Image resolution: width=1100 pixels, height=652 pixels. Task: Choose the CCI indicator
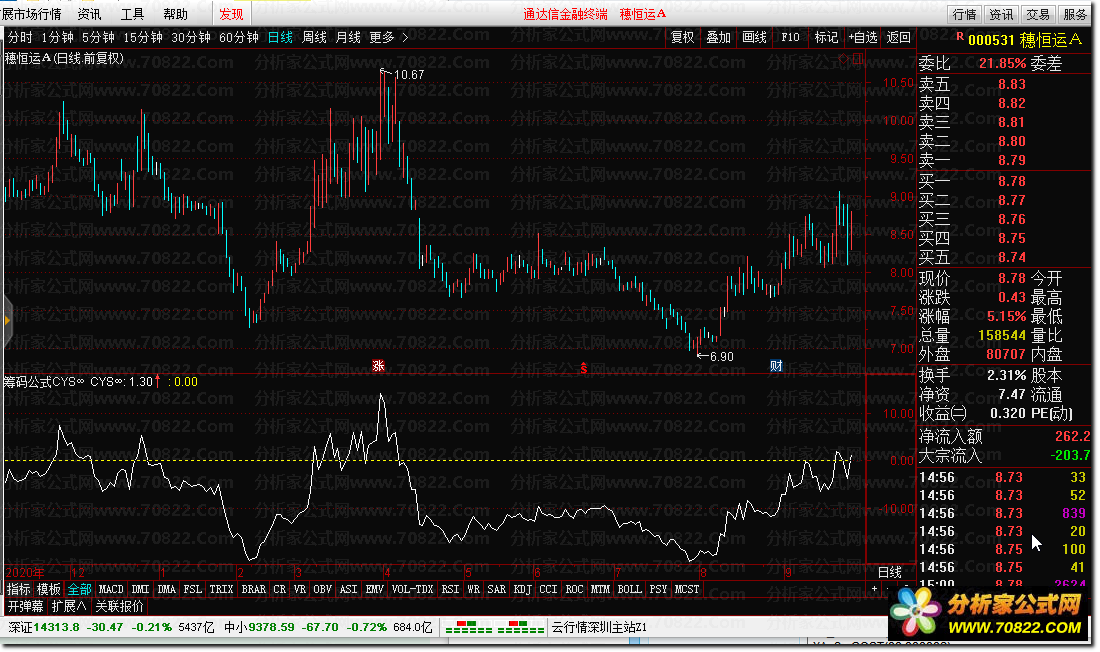[548, 589]
